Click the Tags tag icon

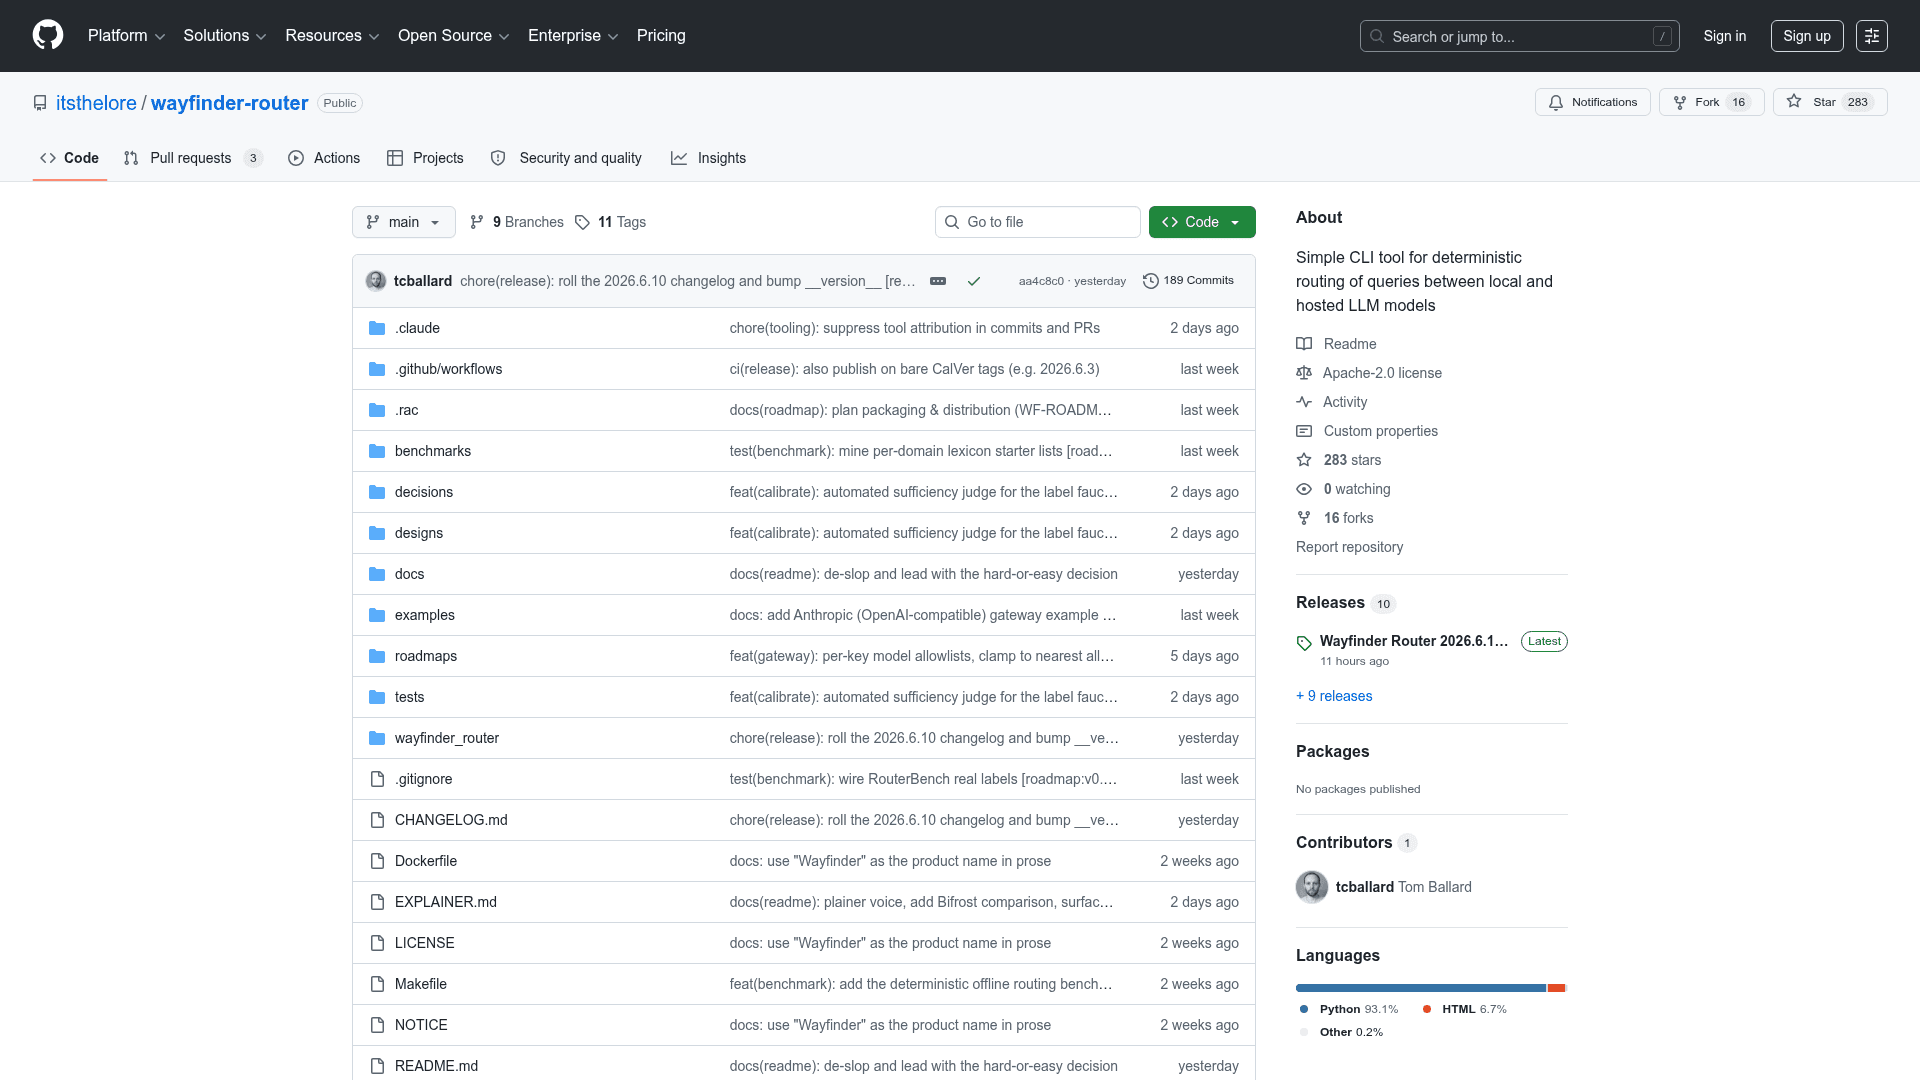pyautogui.click(x=582, y=222)
